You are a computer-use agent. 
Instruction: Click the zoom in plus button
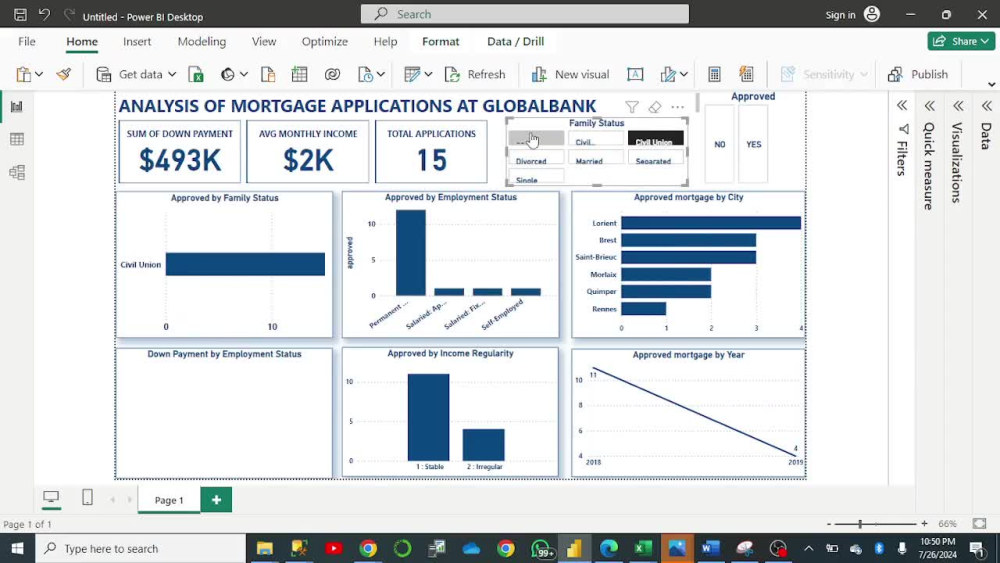coord(924,523)
